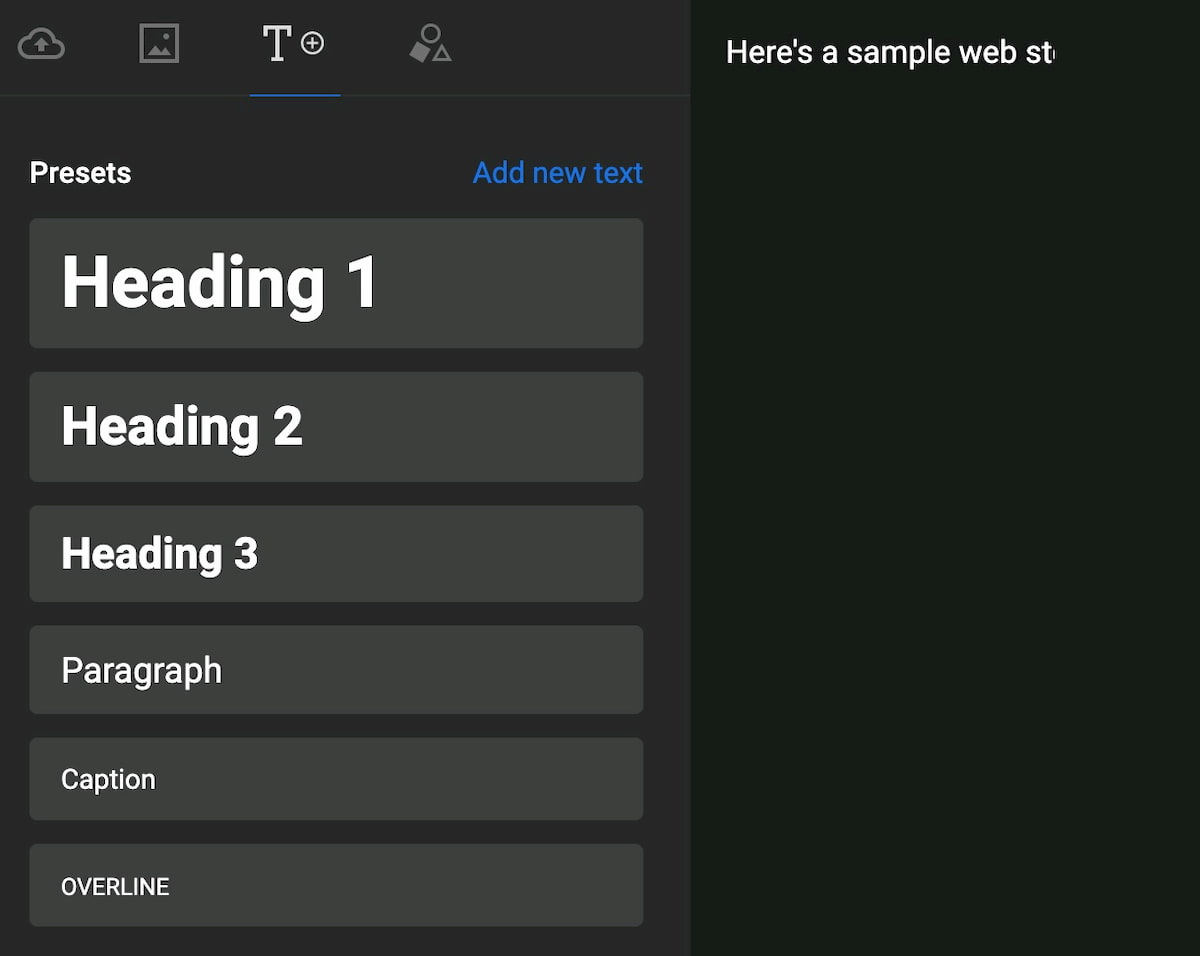Click the 'Add new text' link
Image resolution: width=1200 pixels, height=956 pixels.
click(x=557, y=173)
